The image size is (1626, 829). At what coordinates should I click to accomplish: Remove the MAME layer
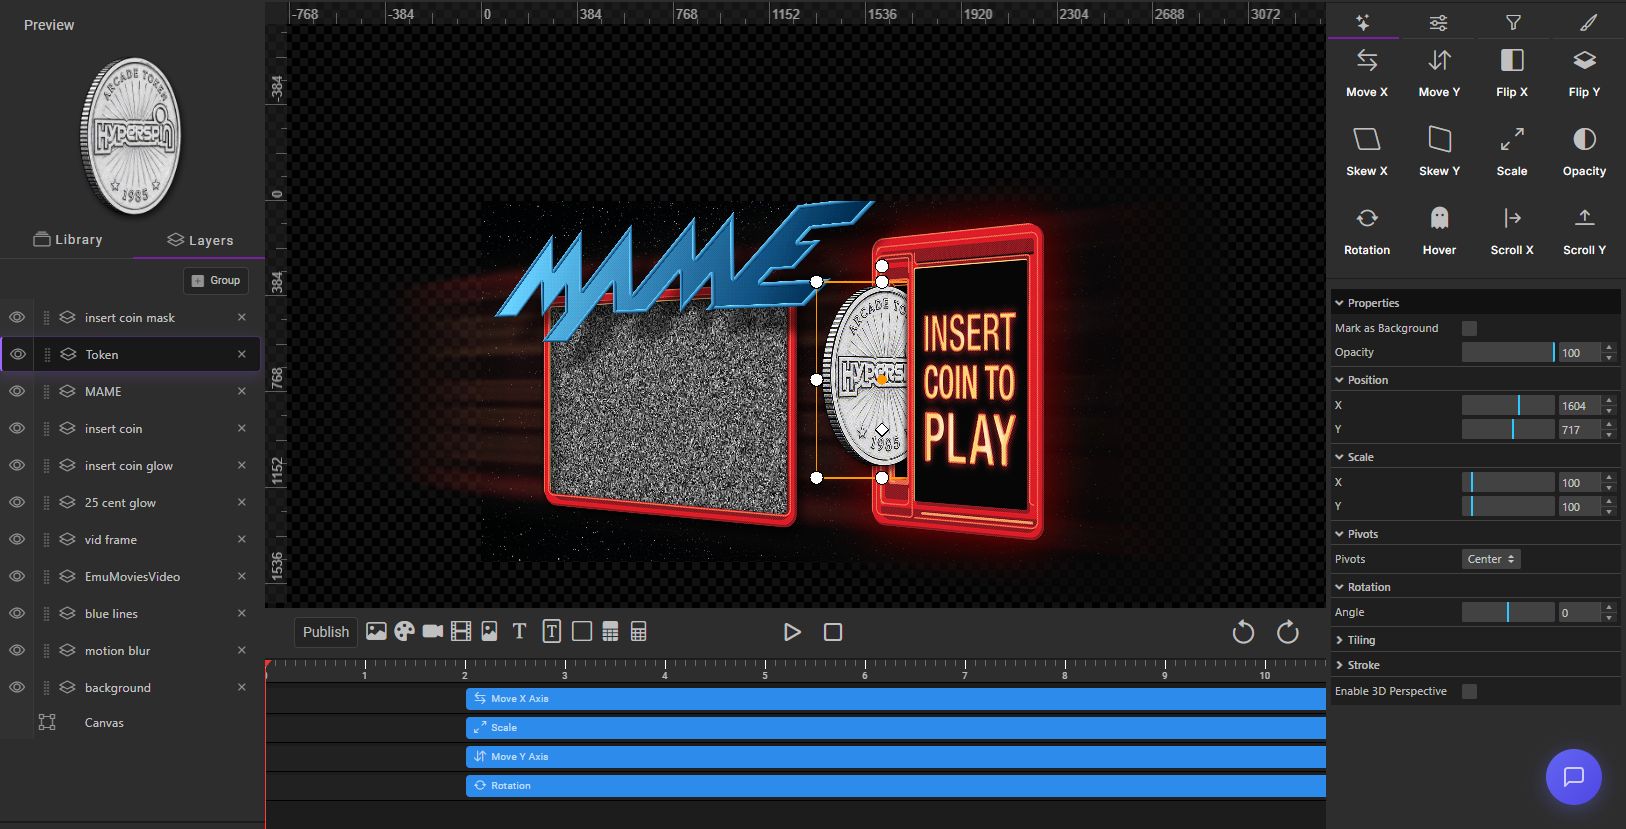242,391
